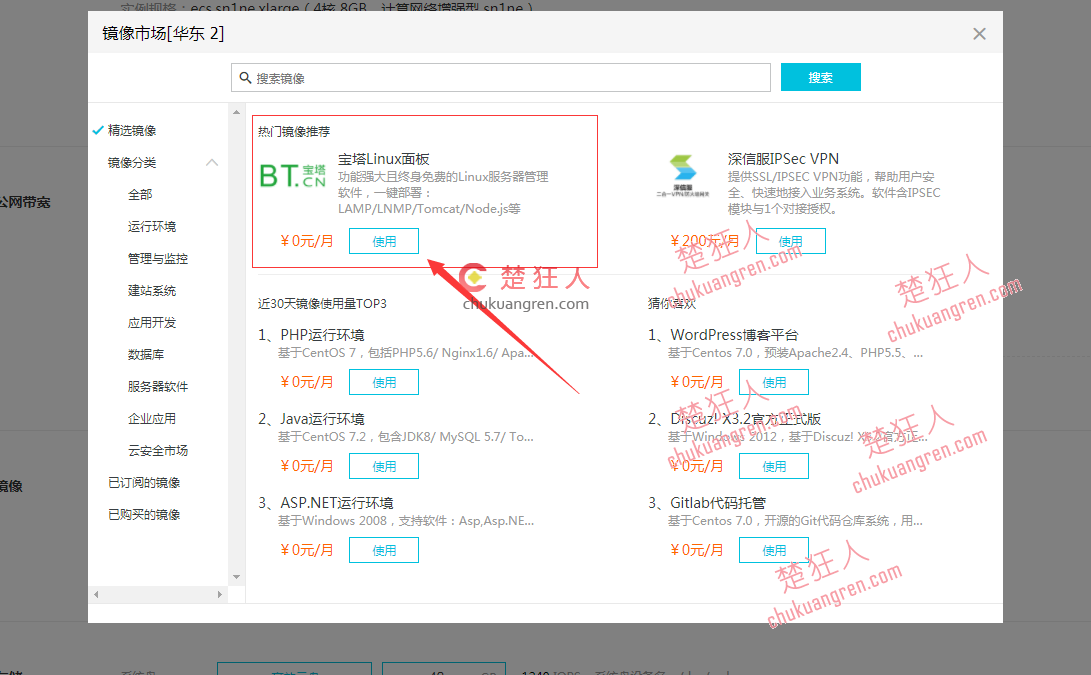Click 使用 for Java运行环境
The image size is (1091, 675).
(384, 466)
